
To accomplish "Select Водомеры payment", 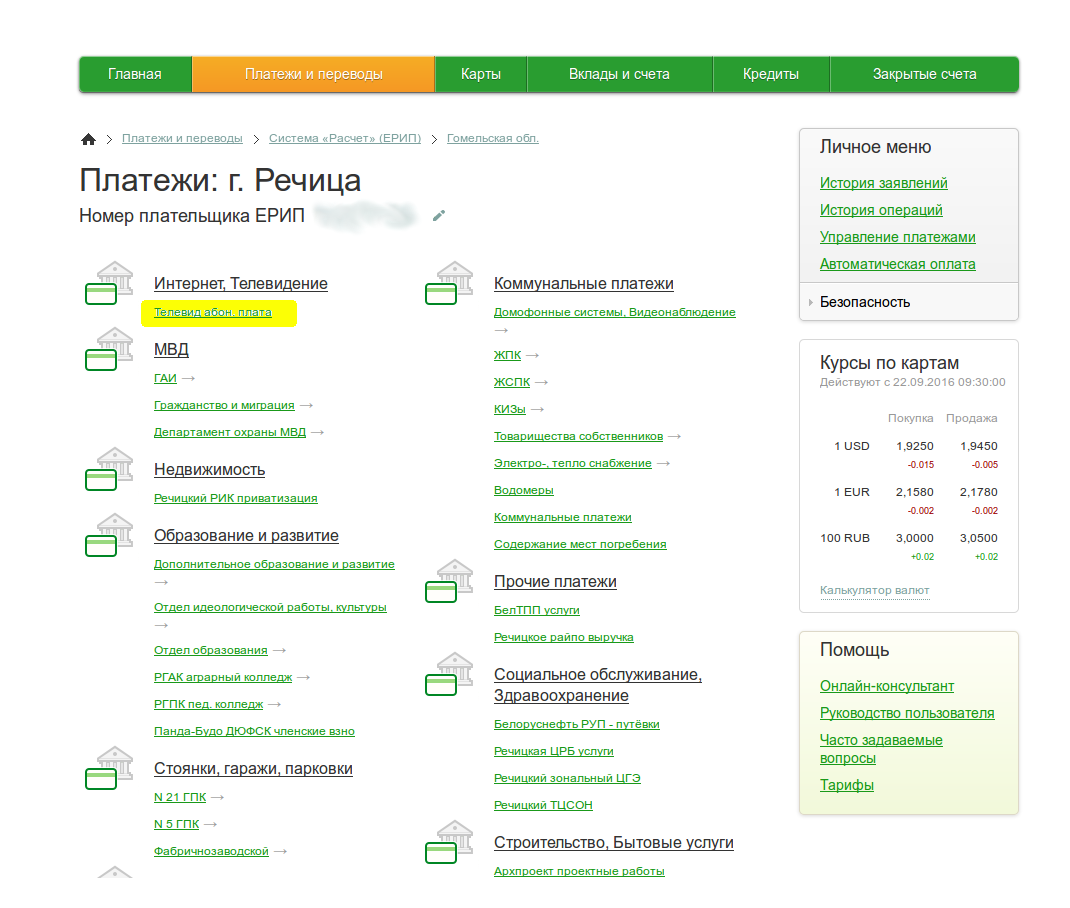I will point(524,490).
